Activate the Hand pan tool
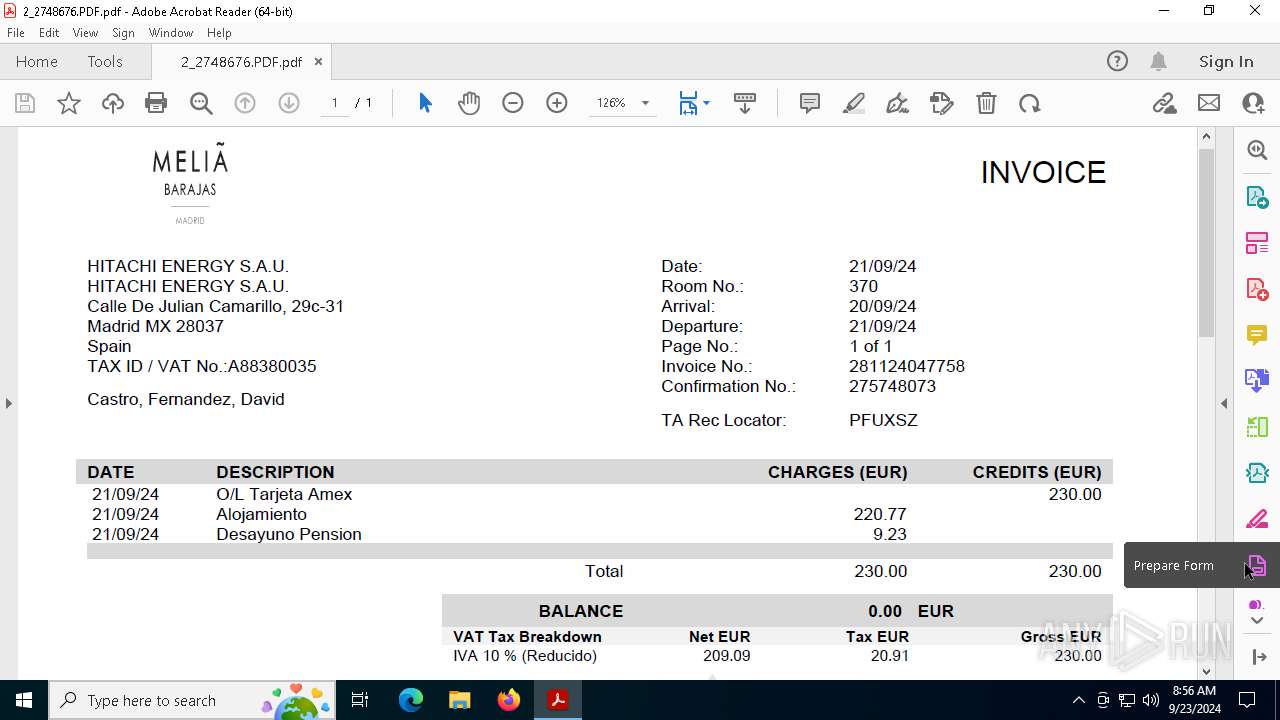This screenshot has width=1280, height=720. point(469,103)
